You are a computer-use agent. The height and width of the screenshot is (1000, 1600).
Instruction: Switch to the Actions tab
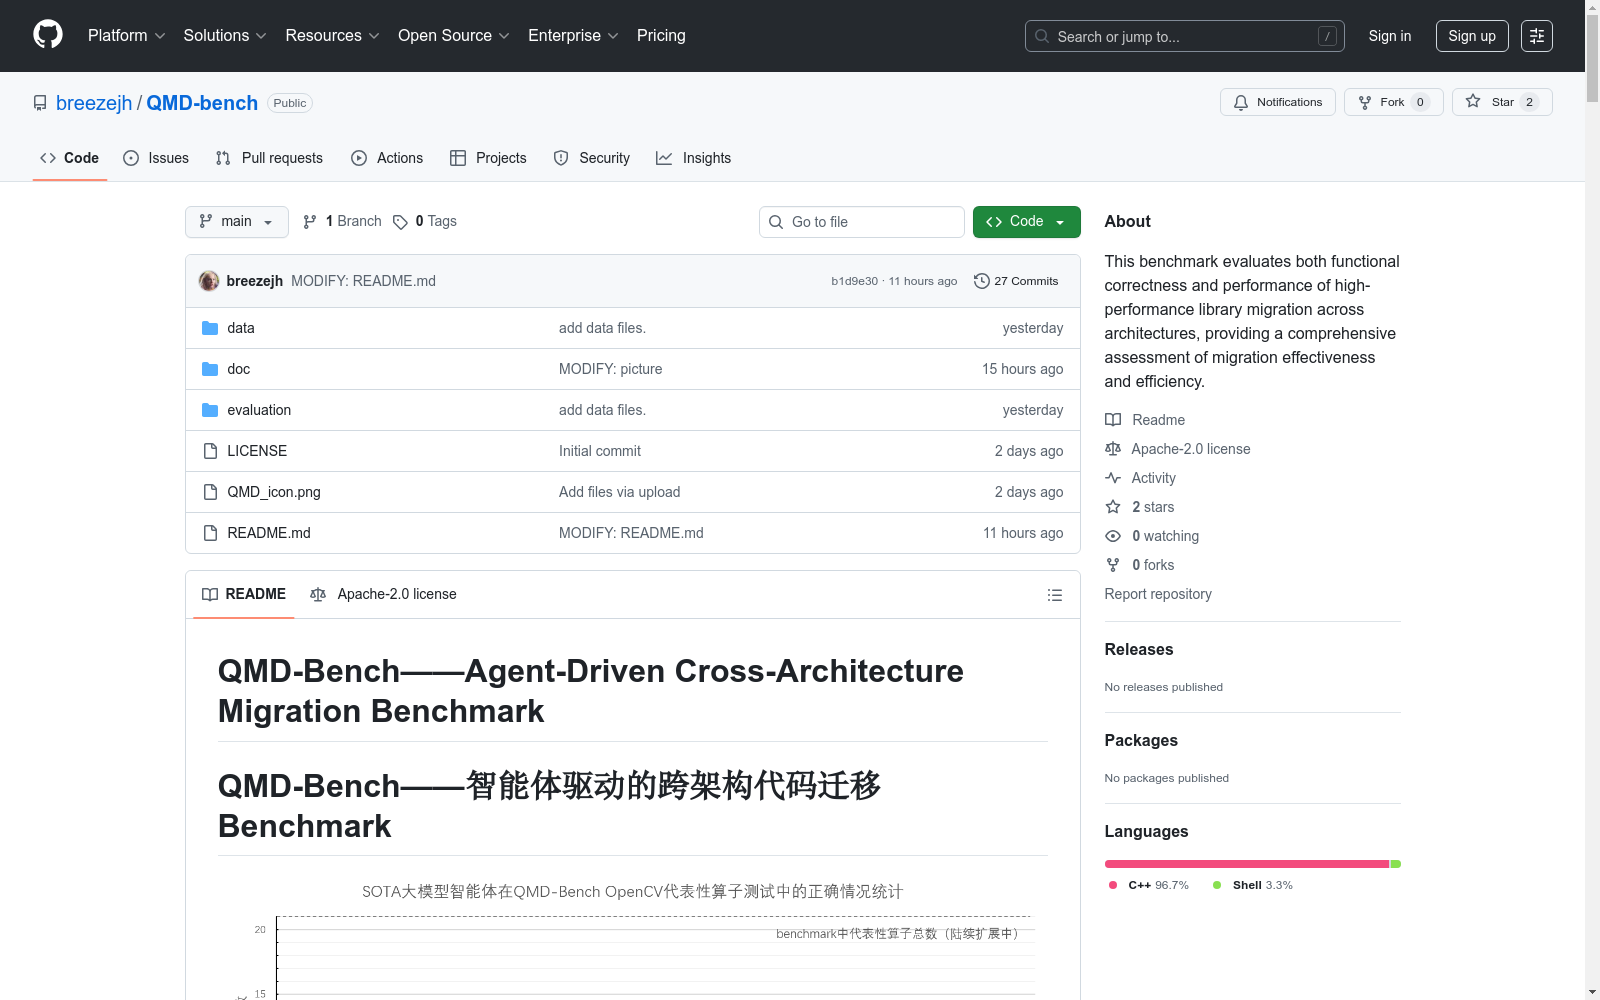click(387, 158)
